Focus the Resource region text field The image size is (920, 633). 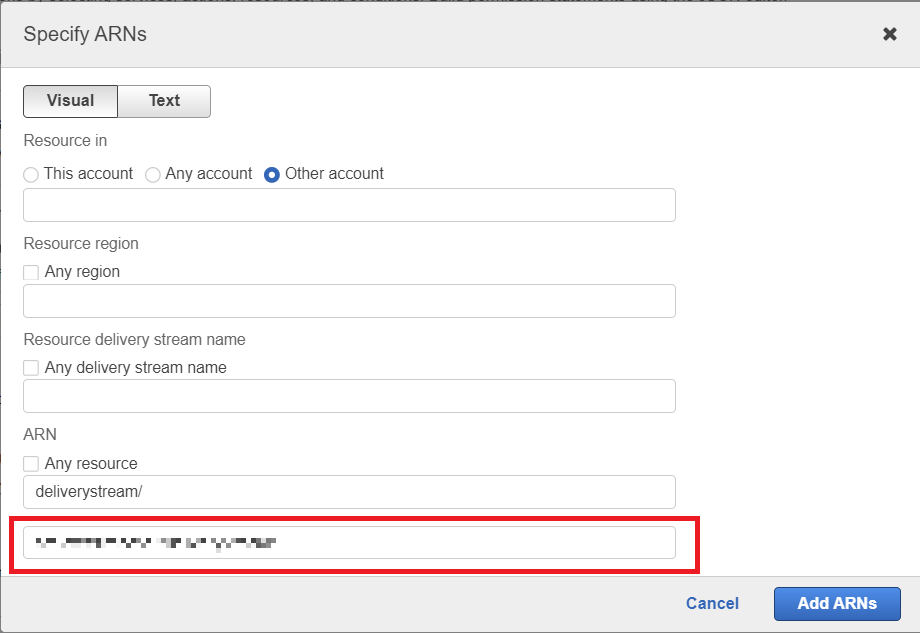[x=349, y=301]
